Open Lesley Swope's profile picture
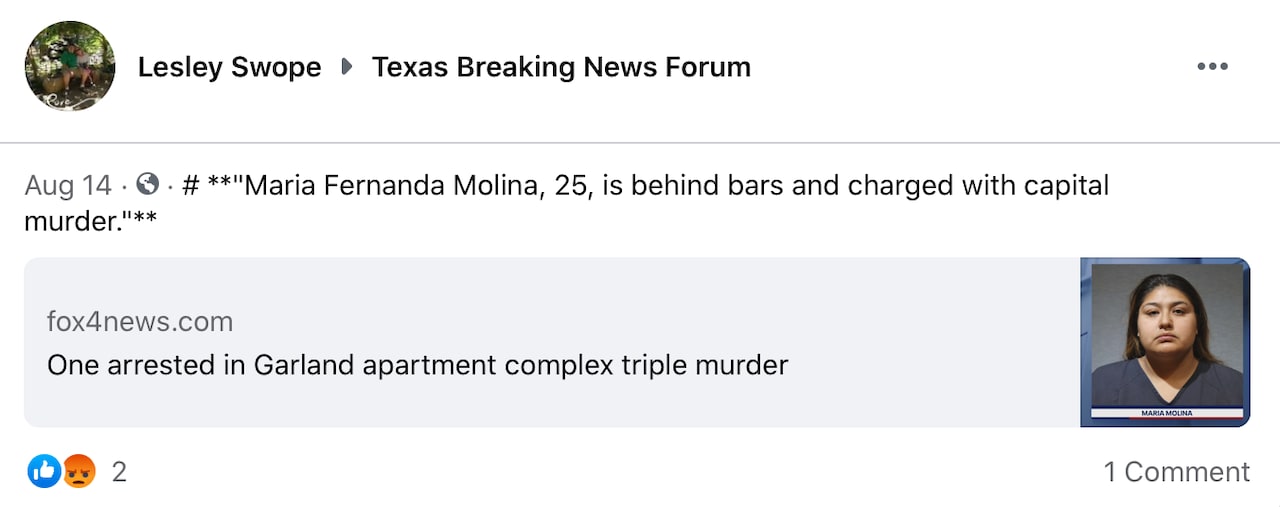 pos(69,66)
